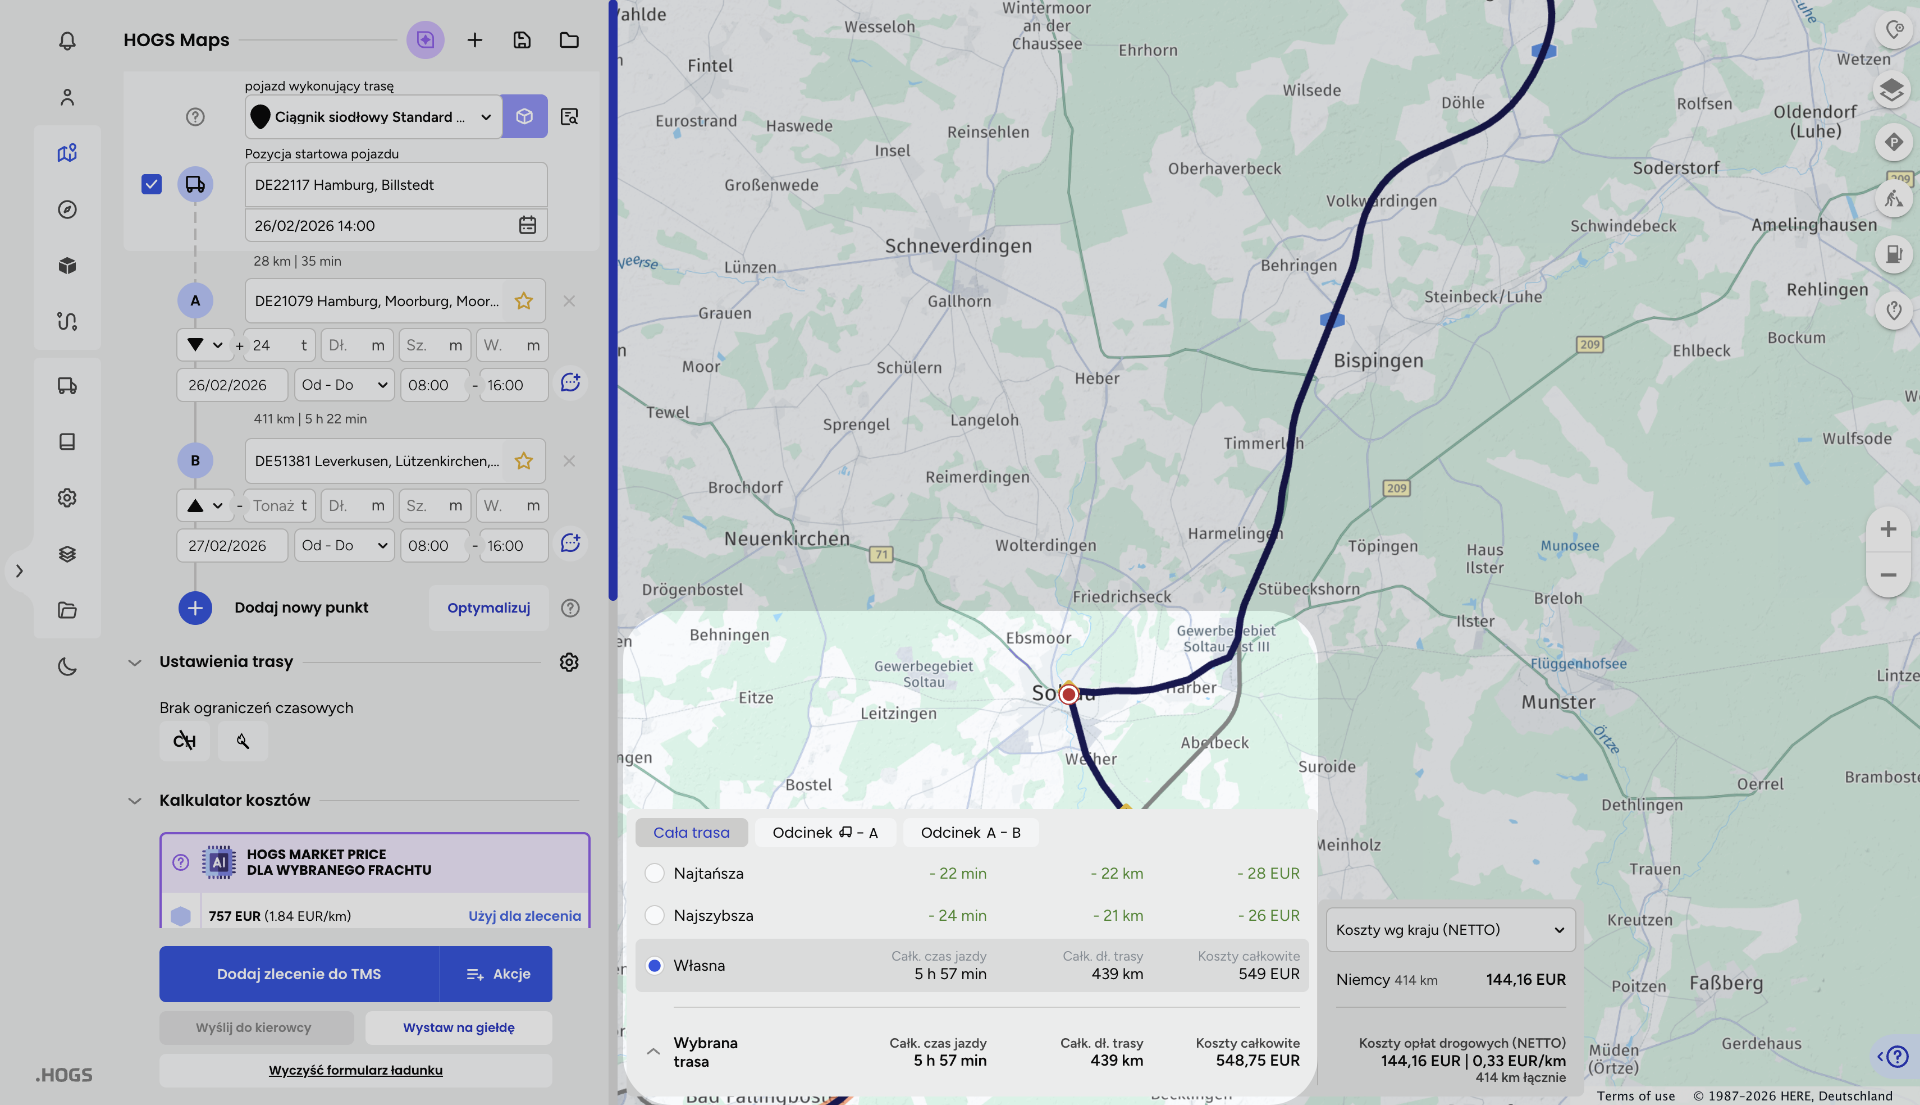
Task: Select the Cała trasa tab
Action: tap(691, 833)
